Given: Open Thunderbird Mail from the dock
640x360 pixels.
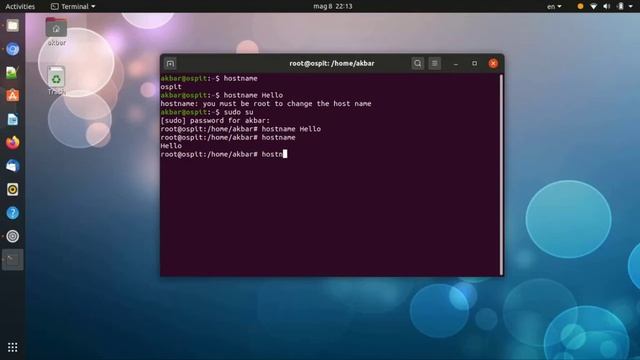Looking at the screenshot, I should 13,166.
